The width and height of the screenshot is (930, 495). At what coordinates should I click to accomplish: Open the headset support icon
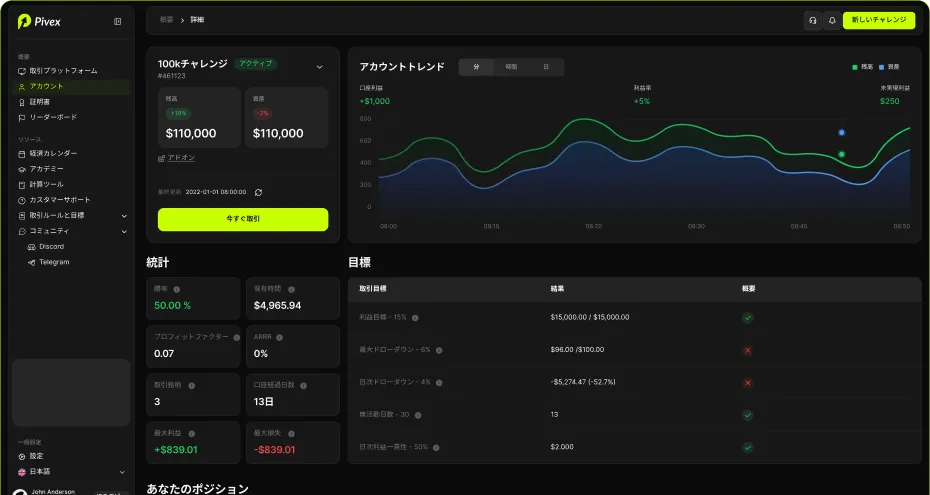pyautogui.click(x=813, y=20)
